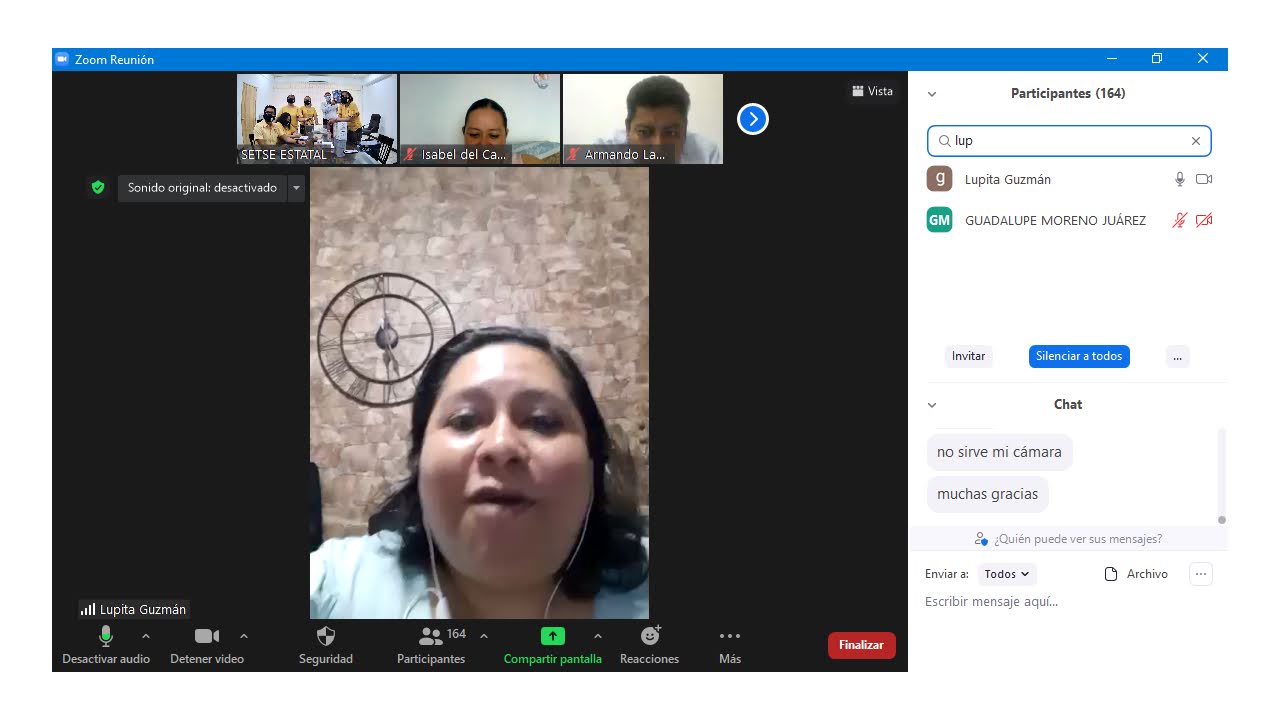1280x720 pixels.
Task: Expand arrow next to Participantes in toolbar
Action: tap(484, 636)
